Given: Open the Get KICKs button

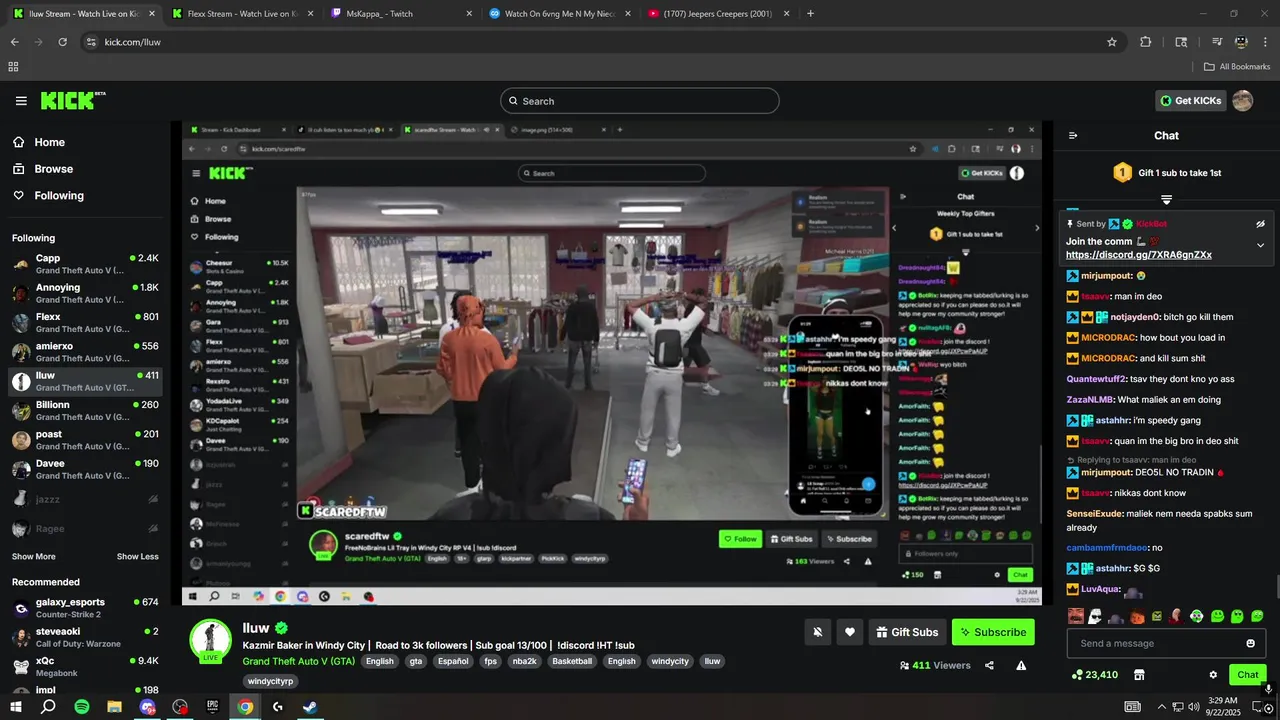Looking at the screenshot, I should click(1190, 100).
